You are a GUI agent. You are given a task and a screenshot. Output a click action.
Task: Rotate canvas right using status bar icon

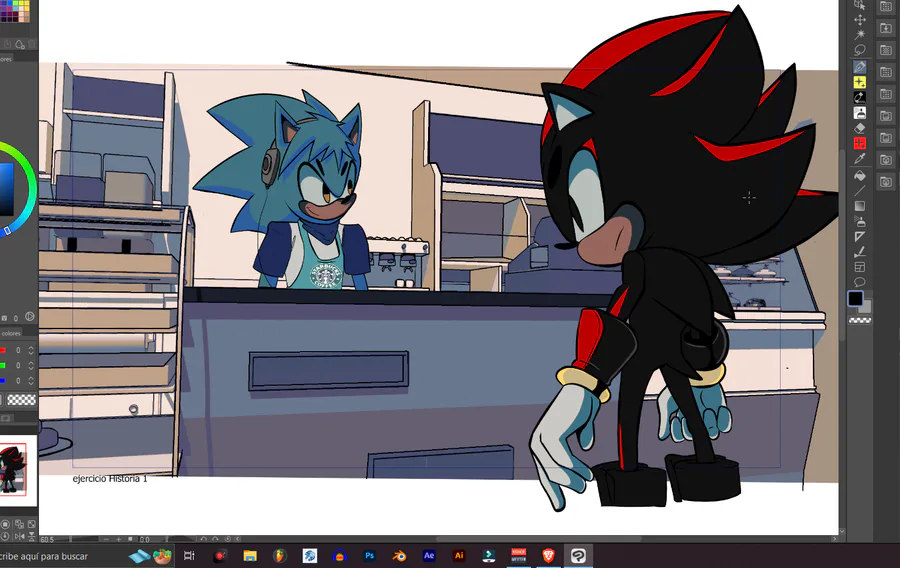click(215, 539)
